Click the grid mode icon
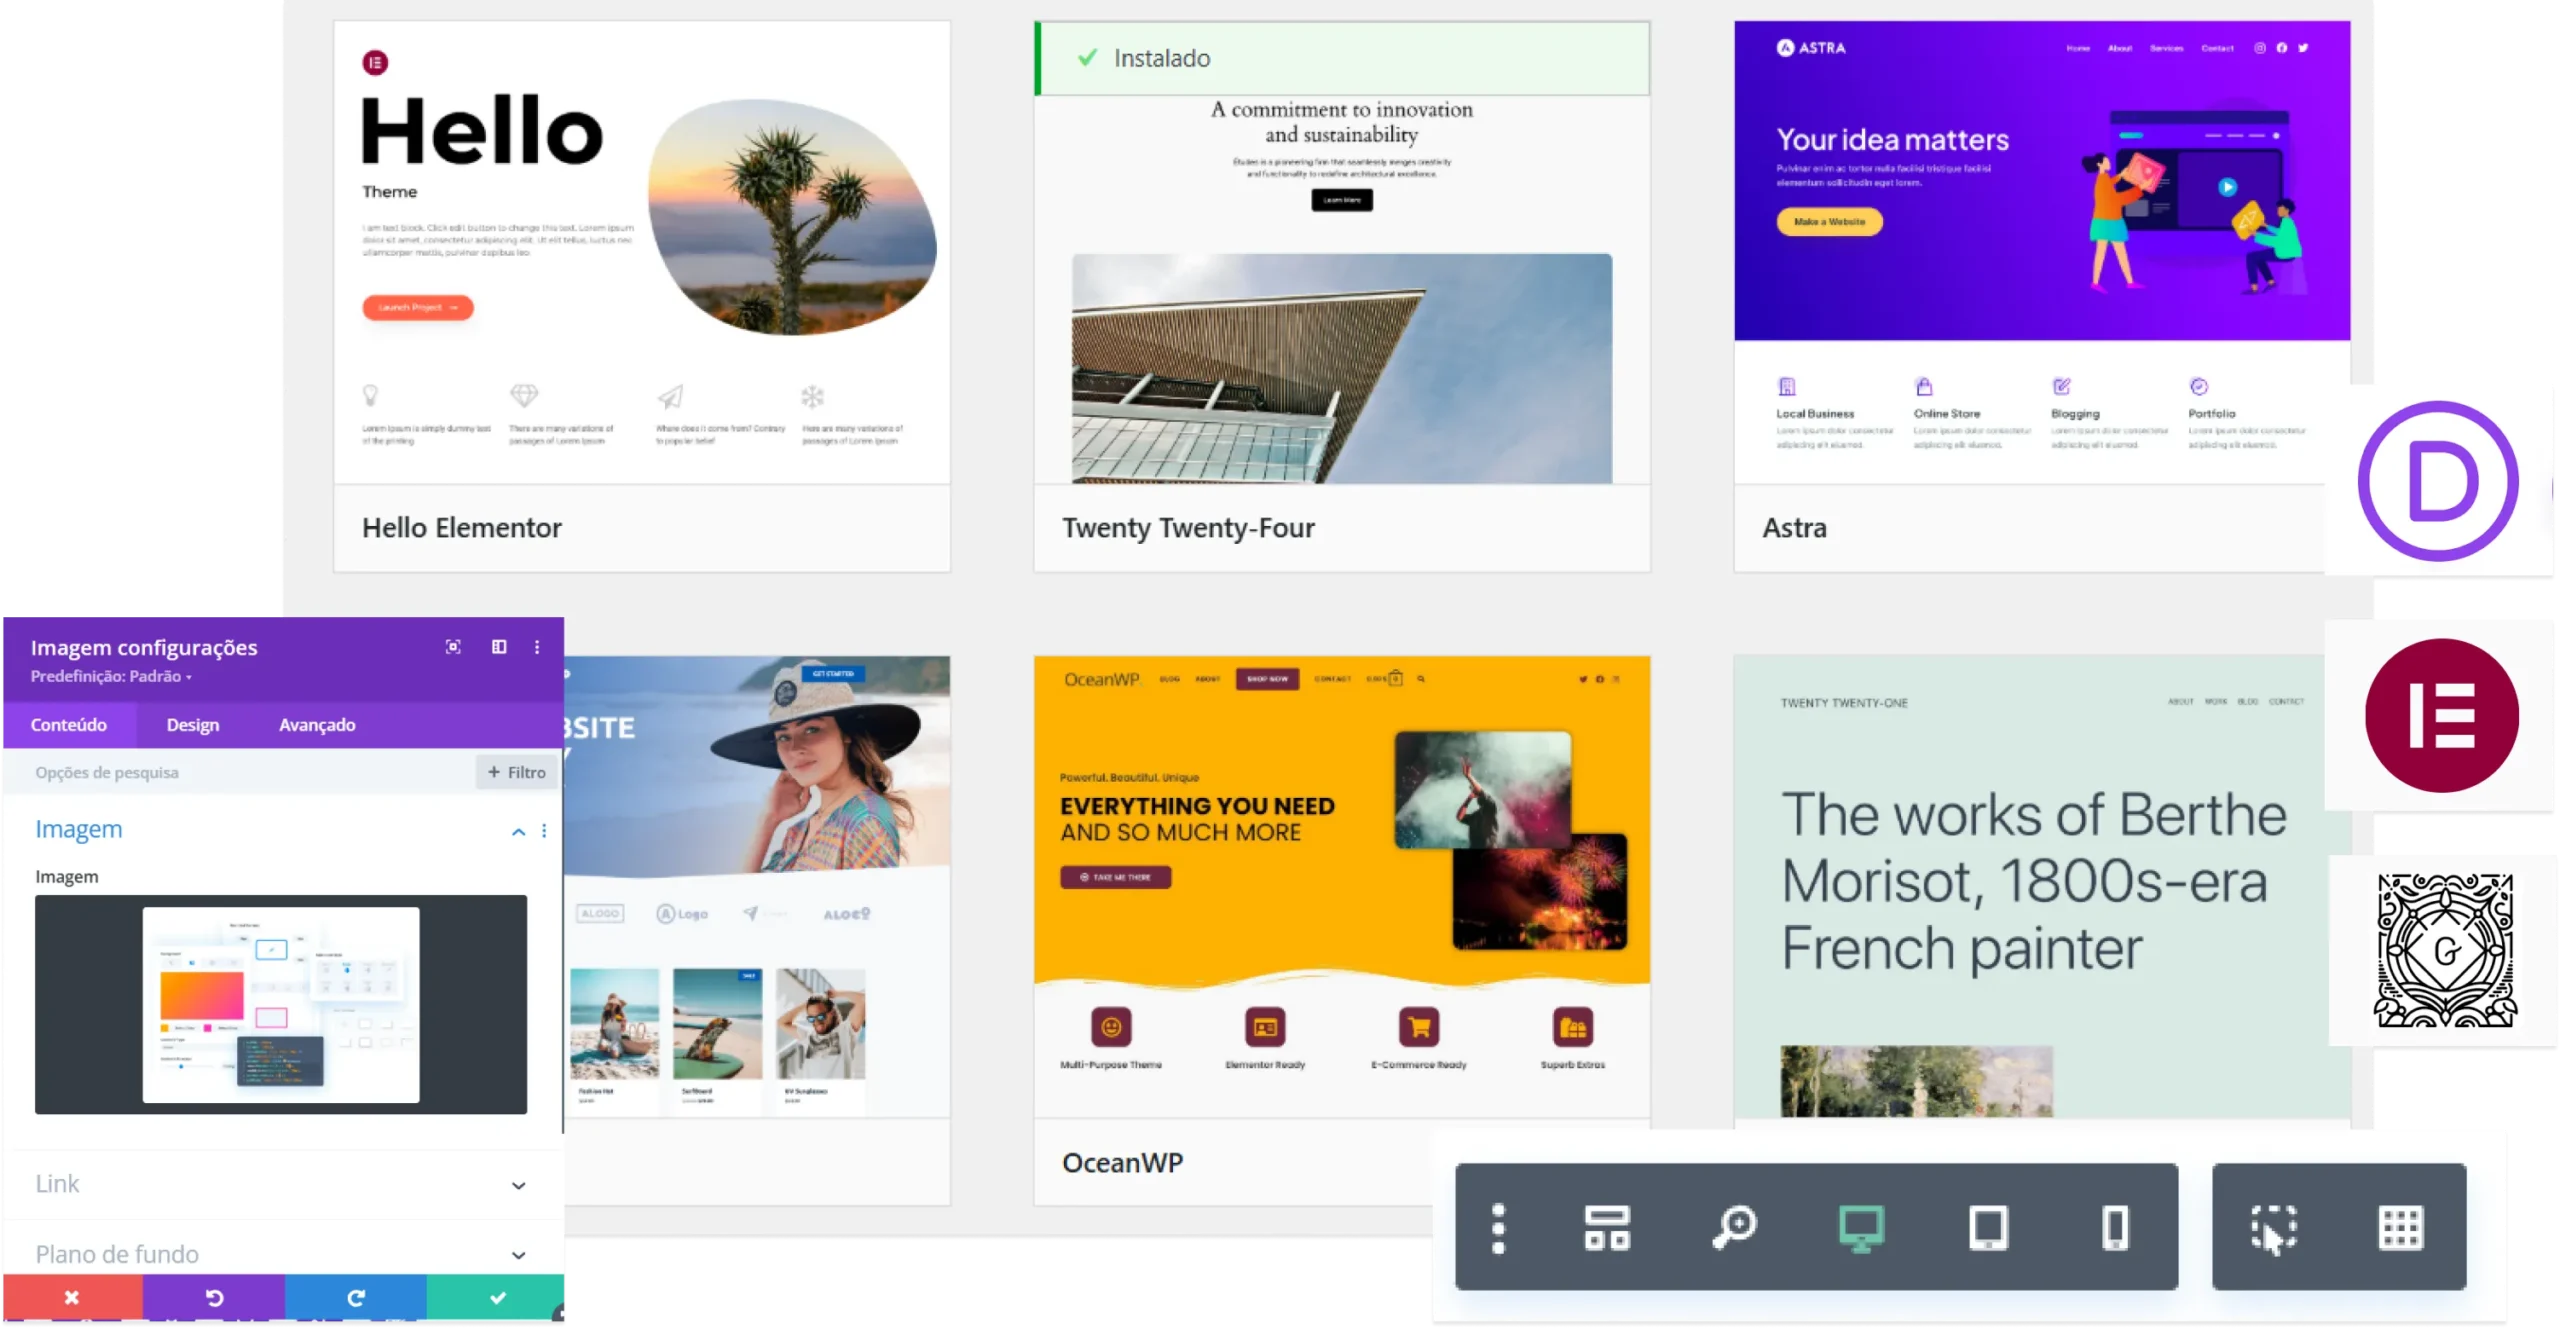 click(2400, 1227)
